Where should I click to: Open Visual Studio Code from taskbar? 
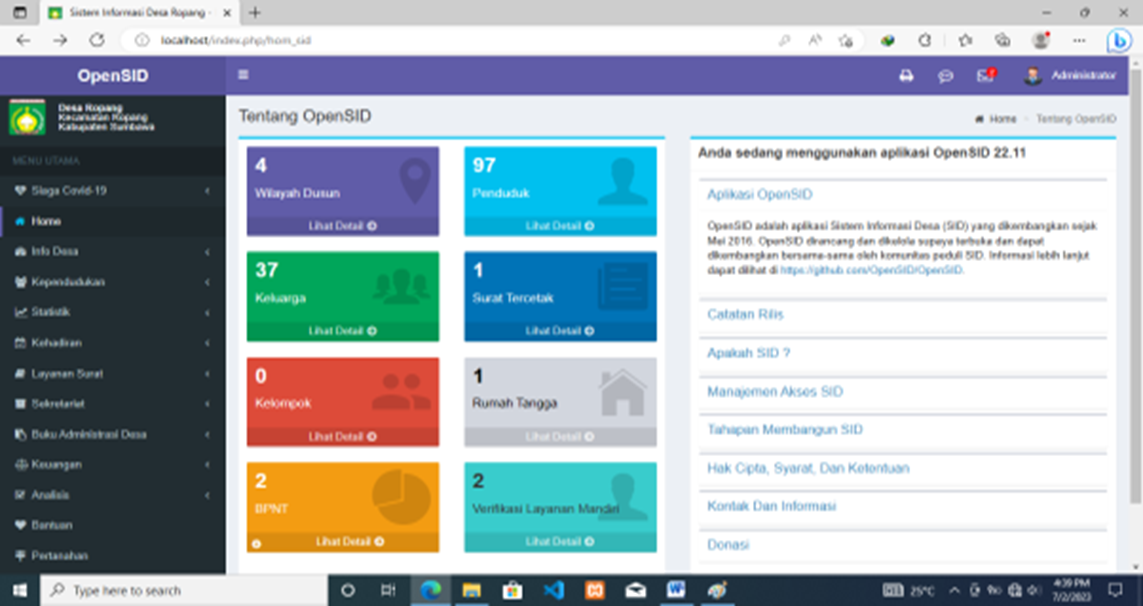(553, 591)
